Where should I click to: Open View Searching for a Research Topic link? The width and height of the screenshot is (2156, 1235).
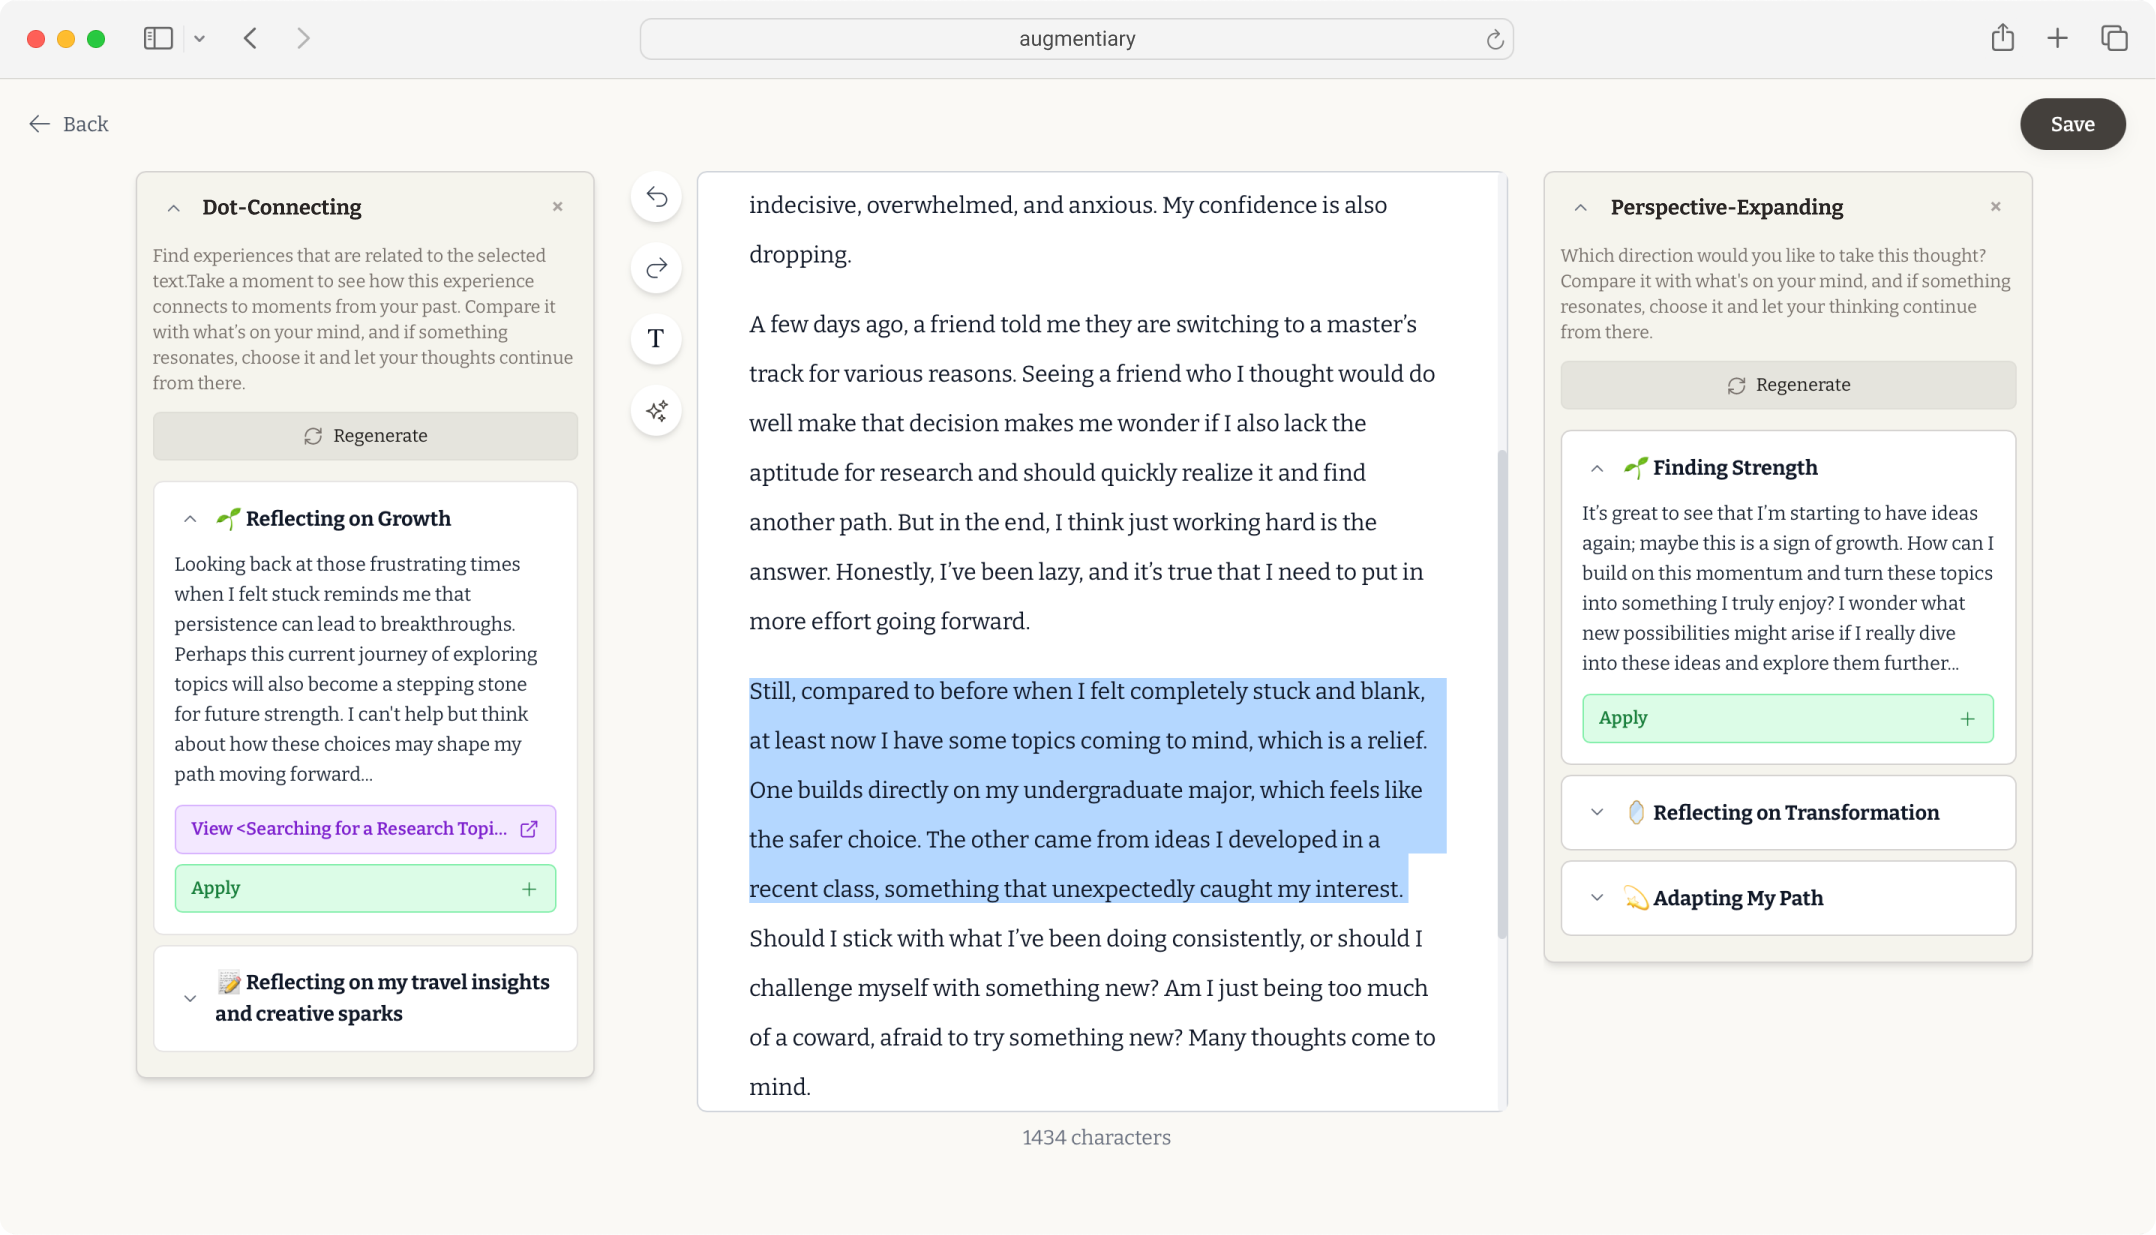(x=365, y=829)
